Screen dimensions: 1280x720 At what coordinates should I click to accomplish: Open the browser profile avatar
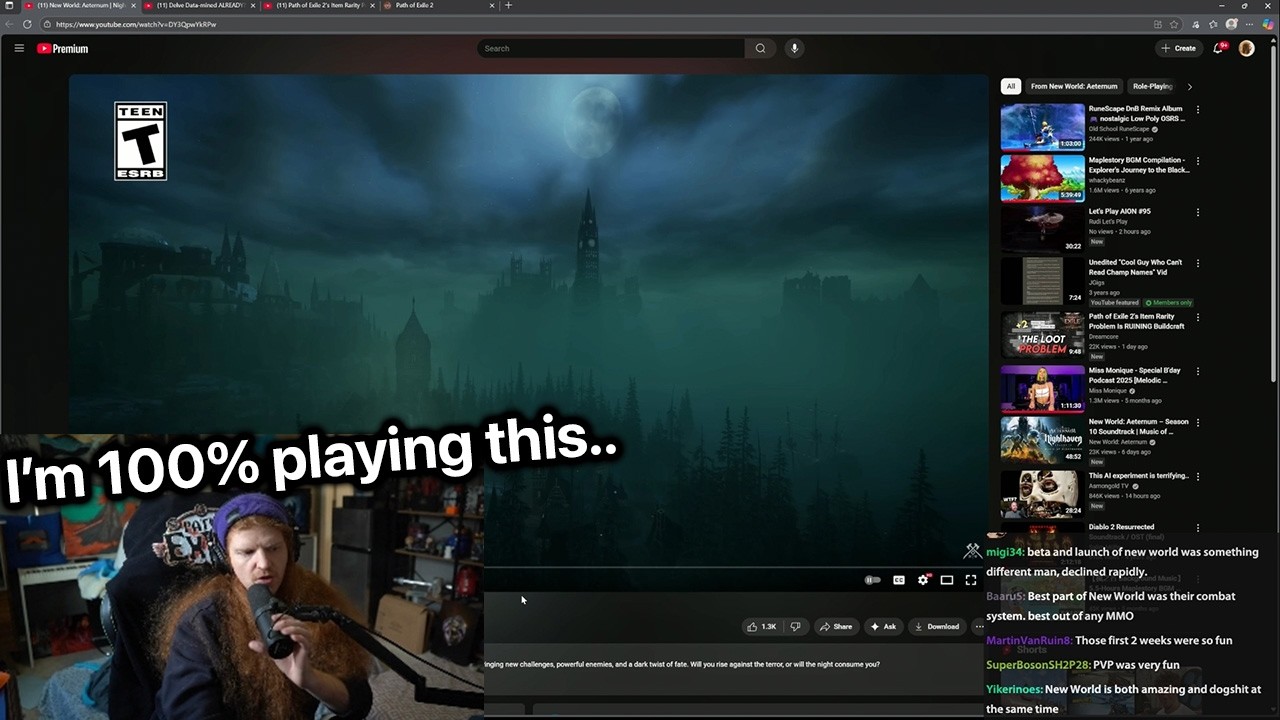(1232, 24)
